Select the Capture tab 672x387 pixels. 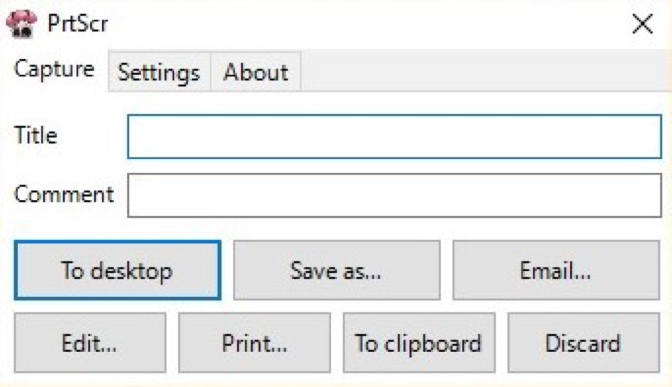pyautogui.click(x=54, y=69)
